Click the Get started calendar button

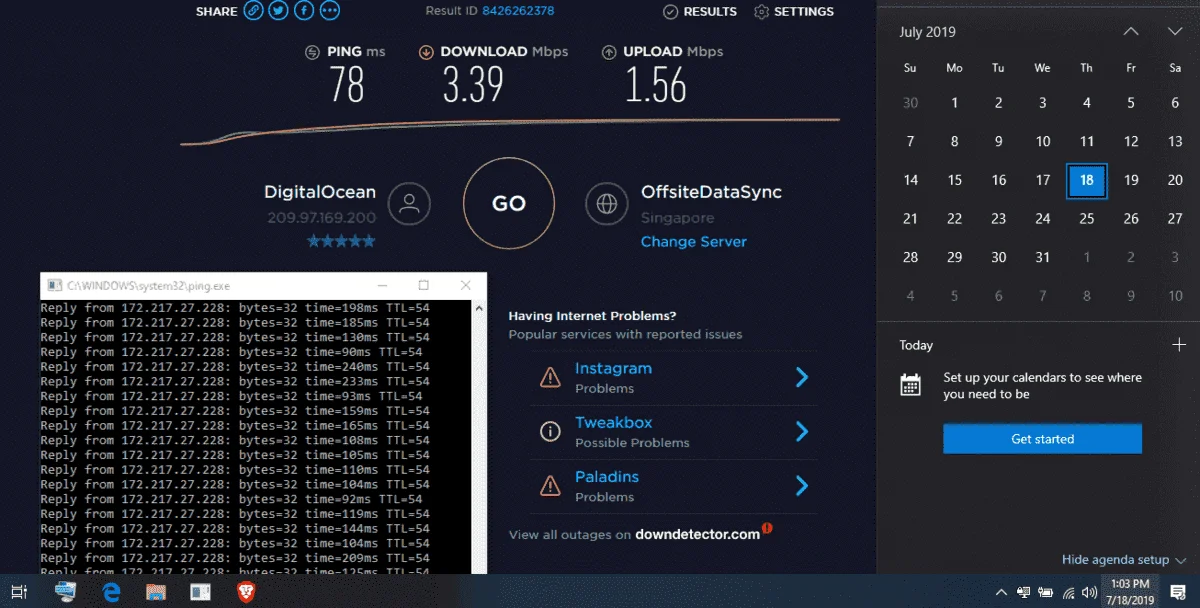click(x=1042, y=439)
